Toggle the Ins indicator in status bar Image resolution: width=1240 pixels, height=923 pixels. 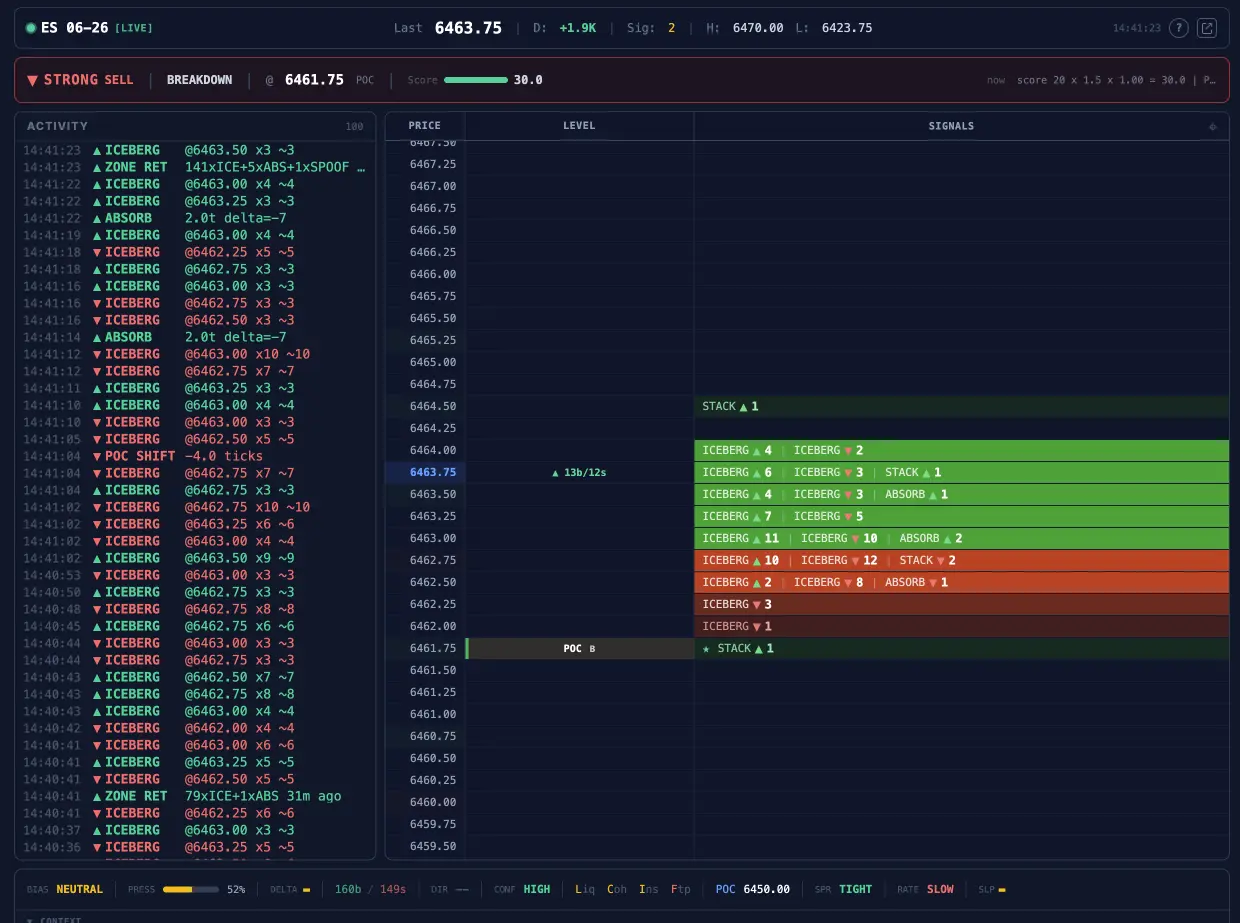click(647, 889)
